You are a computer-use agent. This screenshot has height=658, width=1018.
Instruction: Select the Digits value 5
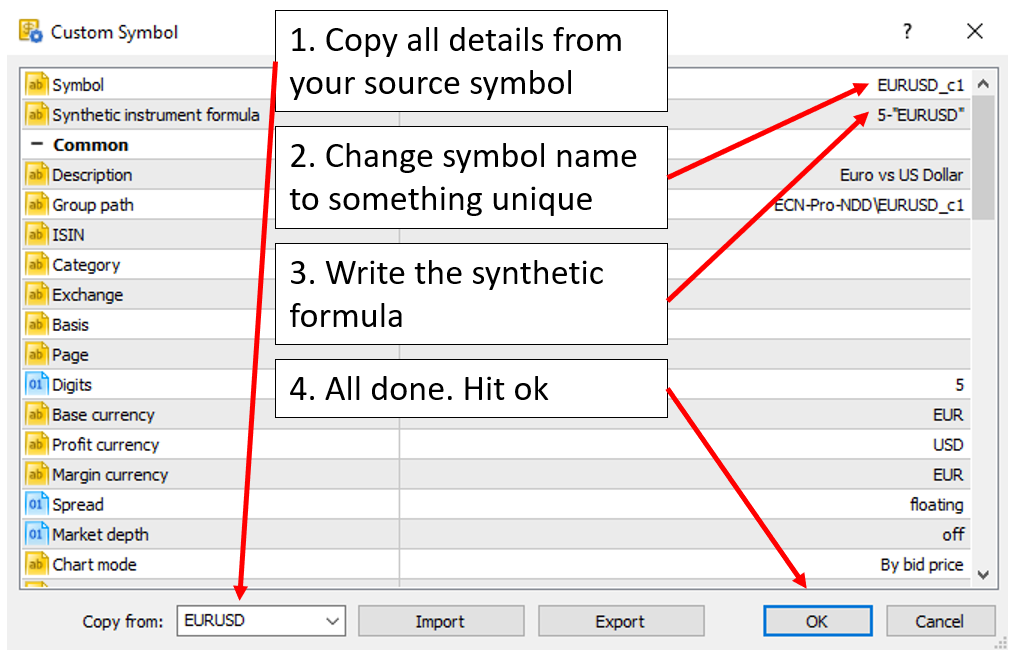[x=959, y=385]
